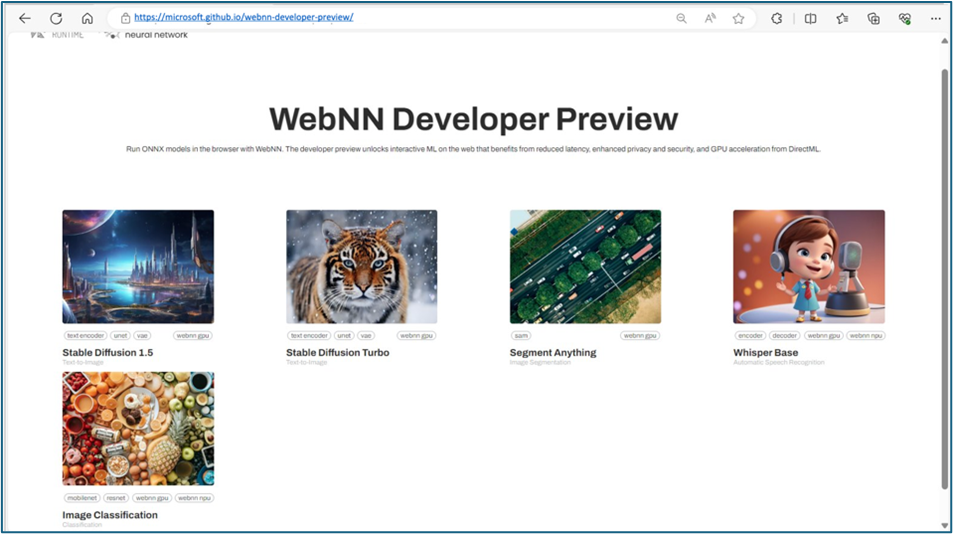
Task: Open the Collections icon in toolbar
Action: (x=873, y=18)
